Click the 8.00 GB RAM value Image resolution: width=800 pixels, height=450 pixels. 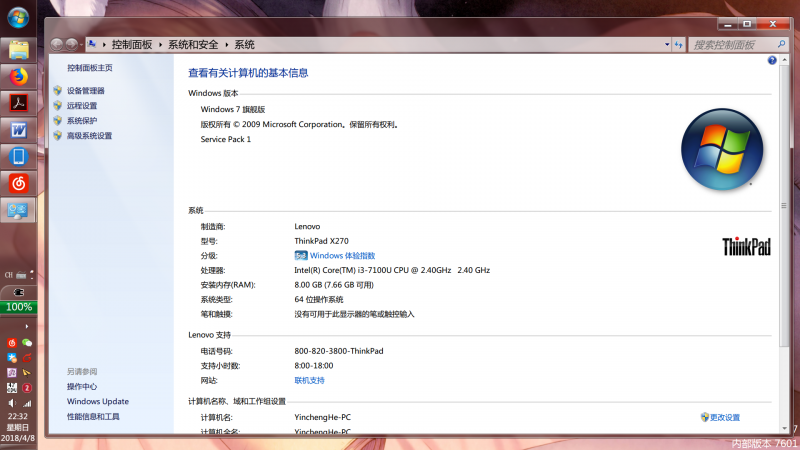[x=334, y=285]
